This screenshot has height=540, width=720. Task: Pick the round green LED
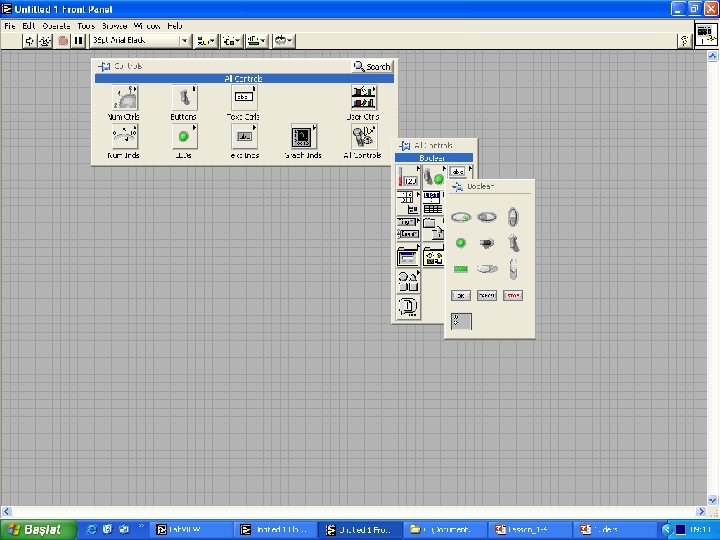click(x=461, y=243)
